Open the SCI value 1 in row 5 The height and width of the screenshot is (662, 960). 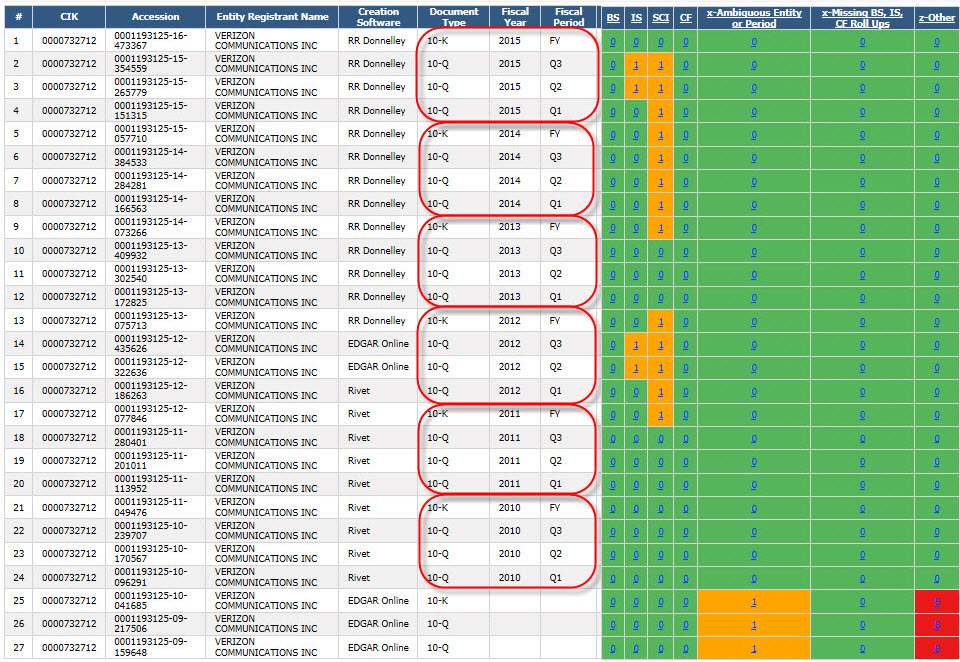[661, 135]
